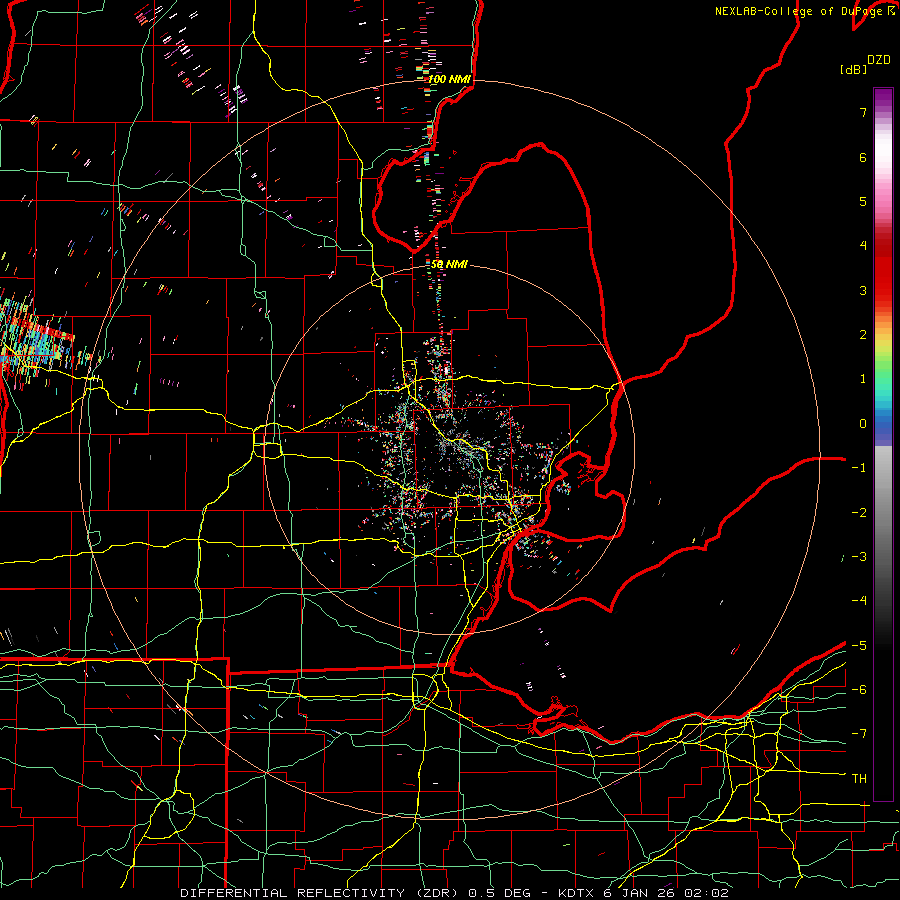Click the 50 NMI range ring label
The width and height of the screenshot is (900, 900).
tap(449, 264)
